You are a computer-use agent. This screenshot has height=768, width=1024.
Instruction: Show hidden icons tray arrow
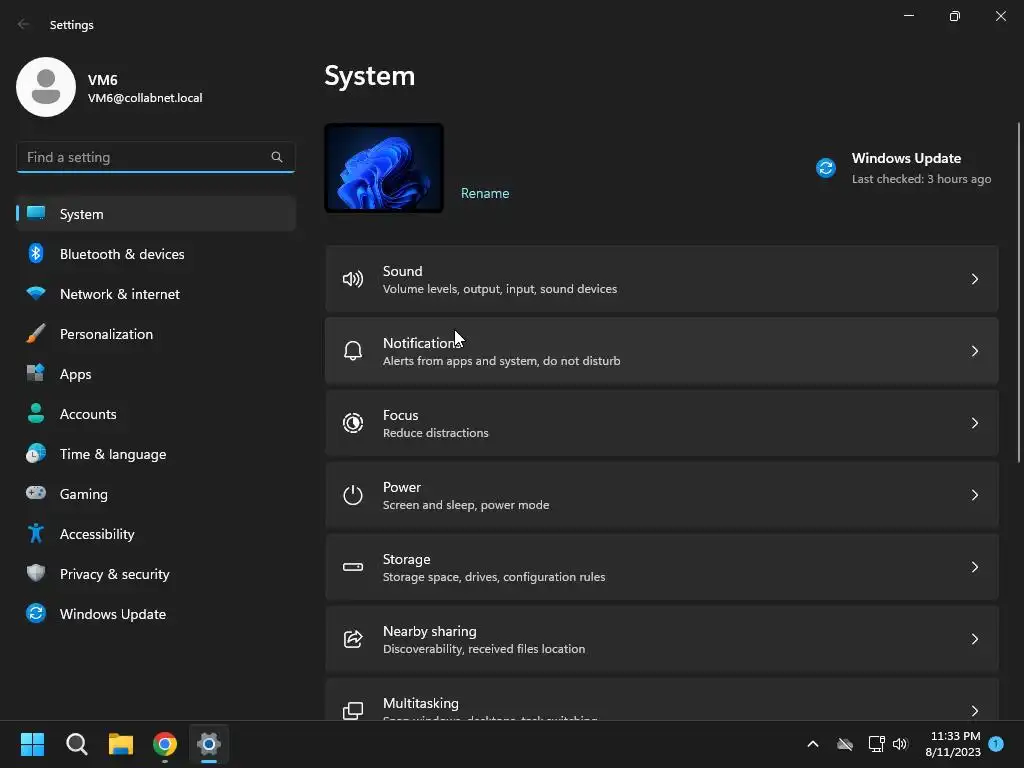tap(813, 744)
